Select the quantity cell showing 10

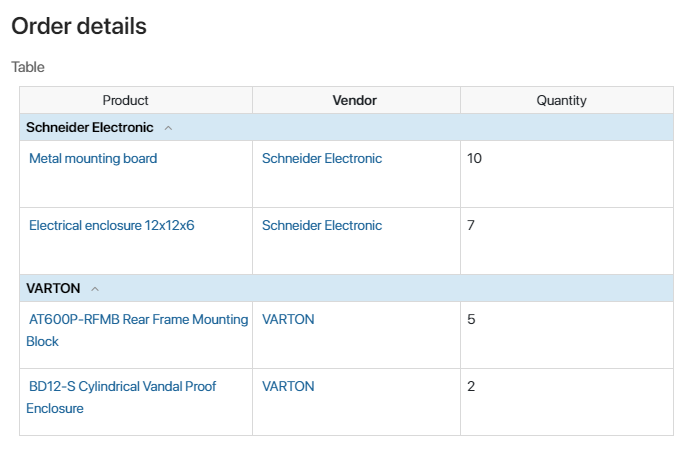coord(567,175)
